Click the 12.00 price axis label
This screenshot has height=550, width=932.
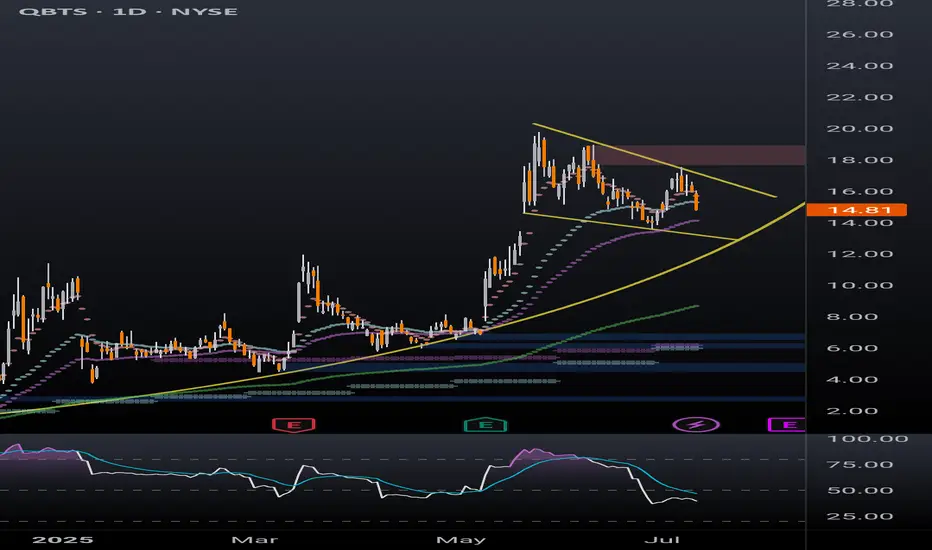point(859,254)
